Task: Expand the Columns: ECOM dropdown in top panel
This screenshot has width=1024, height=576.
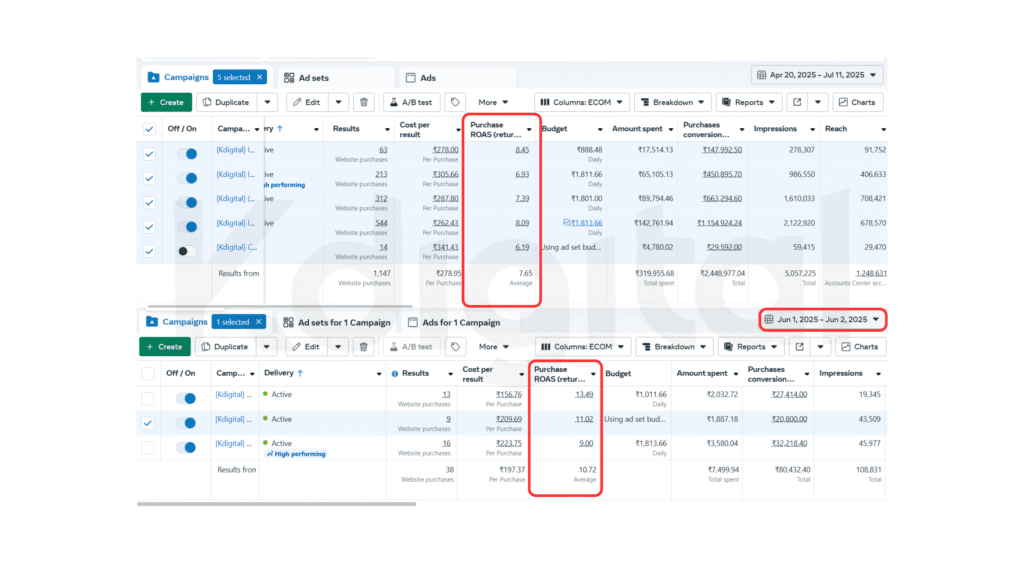Action: (583, 102)
